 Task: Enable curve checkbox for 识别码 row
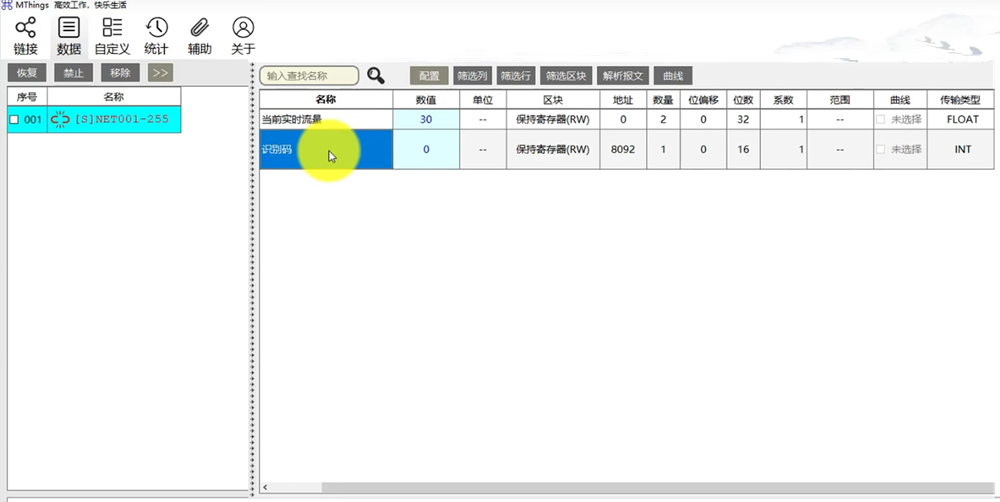[880, 149]
